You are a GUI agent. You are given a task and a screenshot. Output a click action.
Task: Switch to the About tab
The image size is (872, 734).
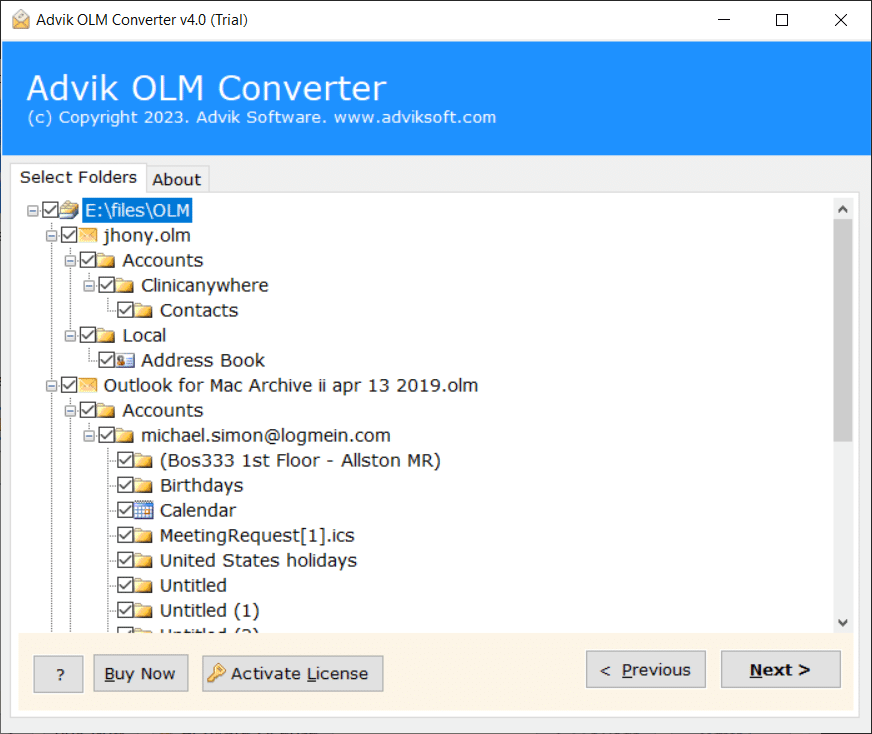[x=177, y=179]
